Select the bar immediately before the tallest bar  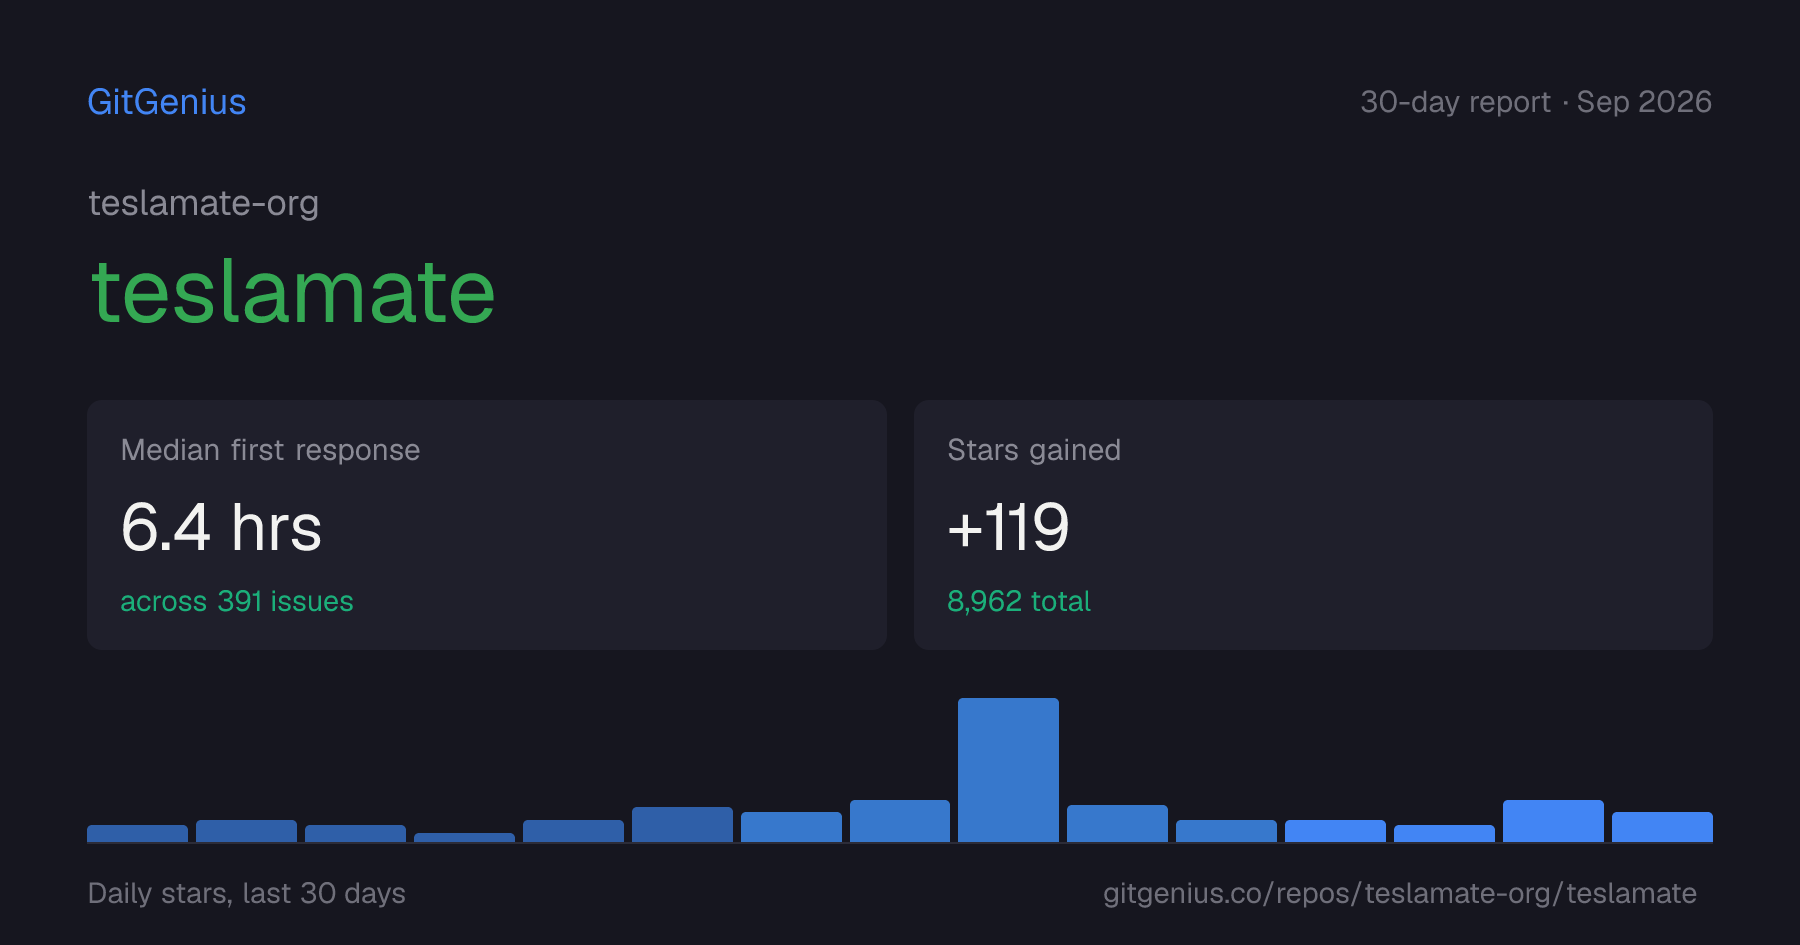click(x=900, y=821)
